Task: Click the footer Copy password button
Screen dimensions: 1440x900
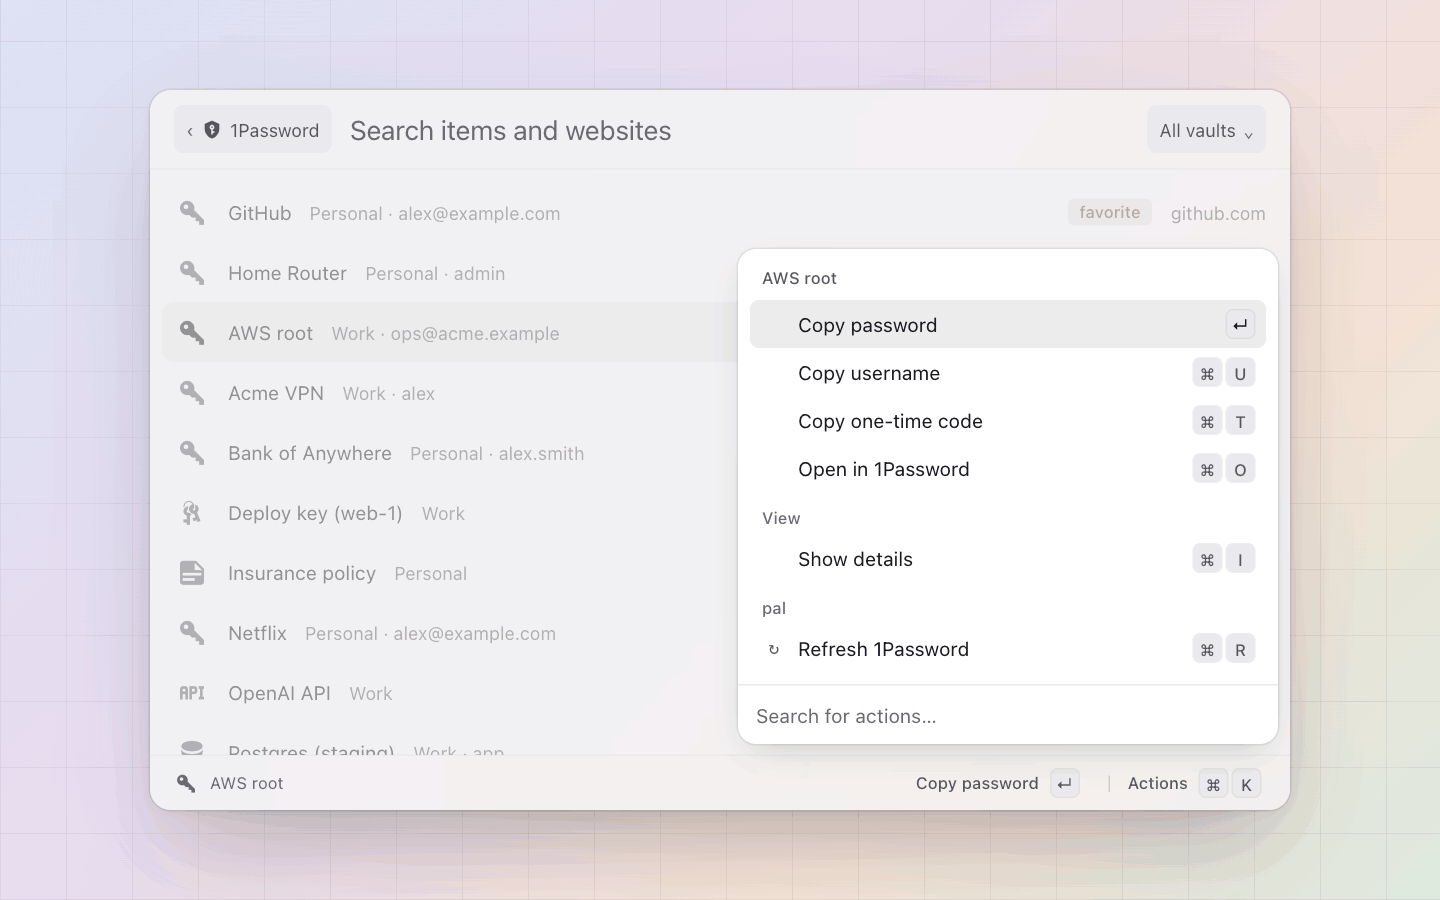Action: (x=997, y=784)
